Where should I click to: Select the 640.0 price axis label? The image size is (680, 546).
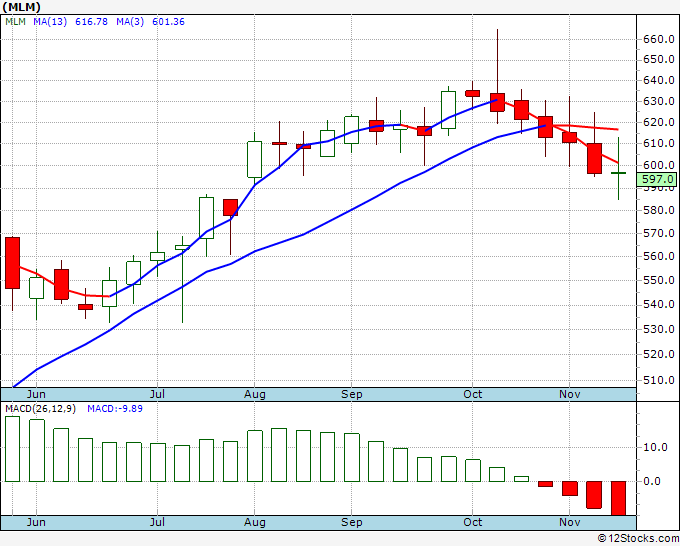(x=659, y=80)
